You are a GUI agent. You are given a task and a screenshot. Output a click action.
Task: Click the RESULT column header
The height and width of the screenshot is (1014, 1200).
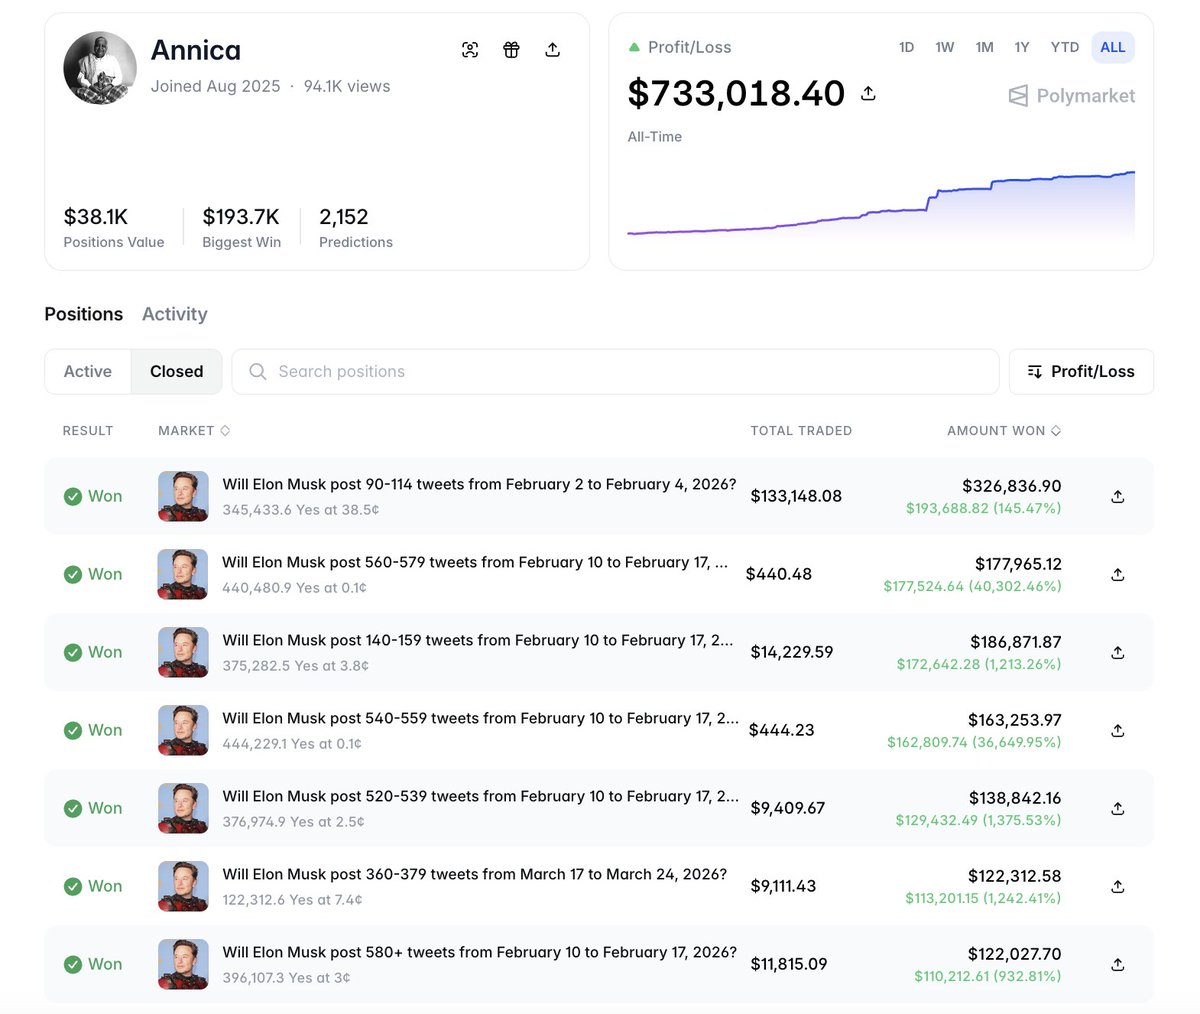coord(88,430)
